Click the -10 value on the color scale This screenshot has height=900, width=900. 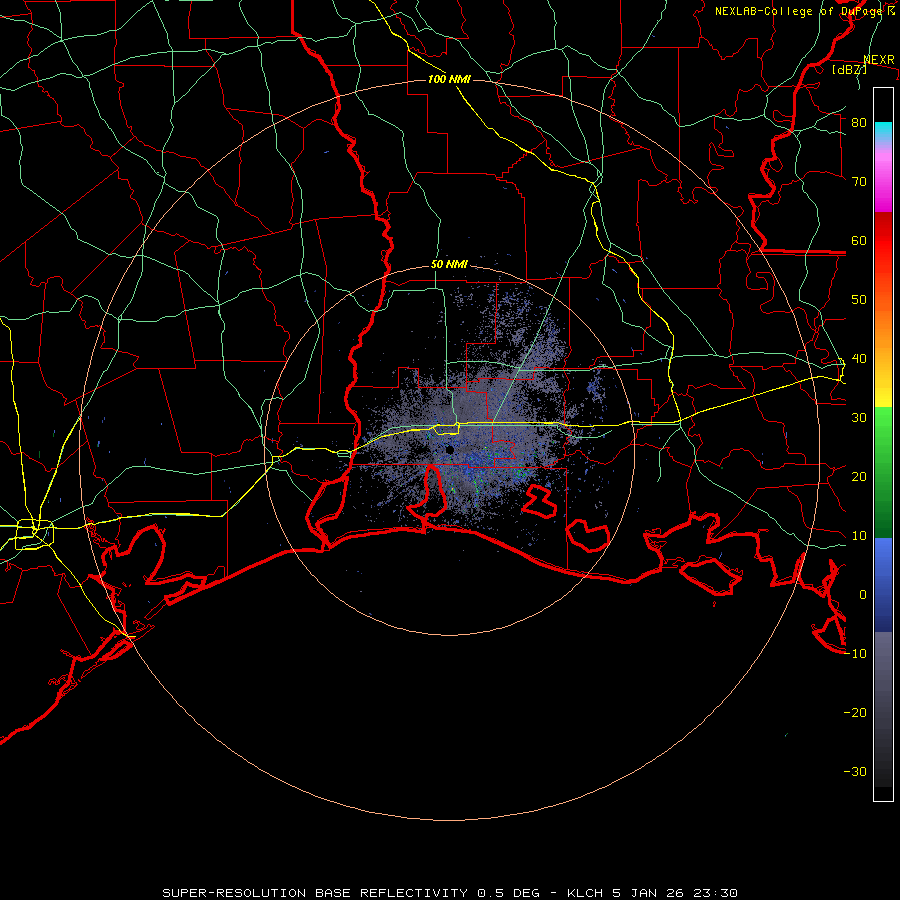pos(855,654)
